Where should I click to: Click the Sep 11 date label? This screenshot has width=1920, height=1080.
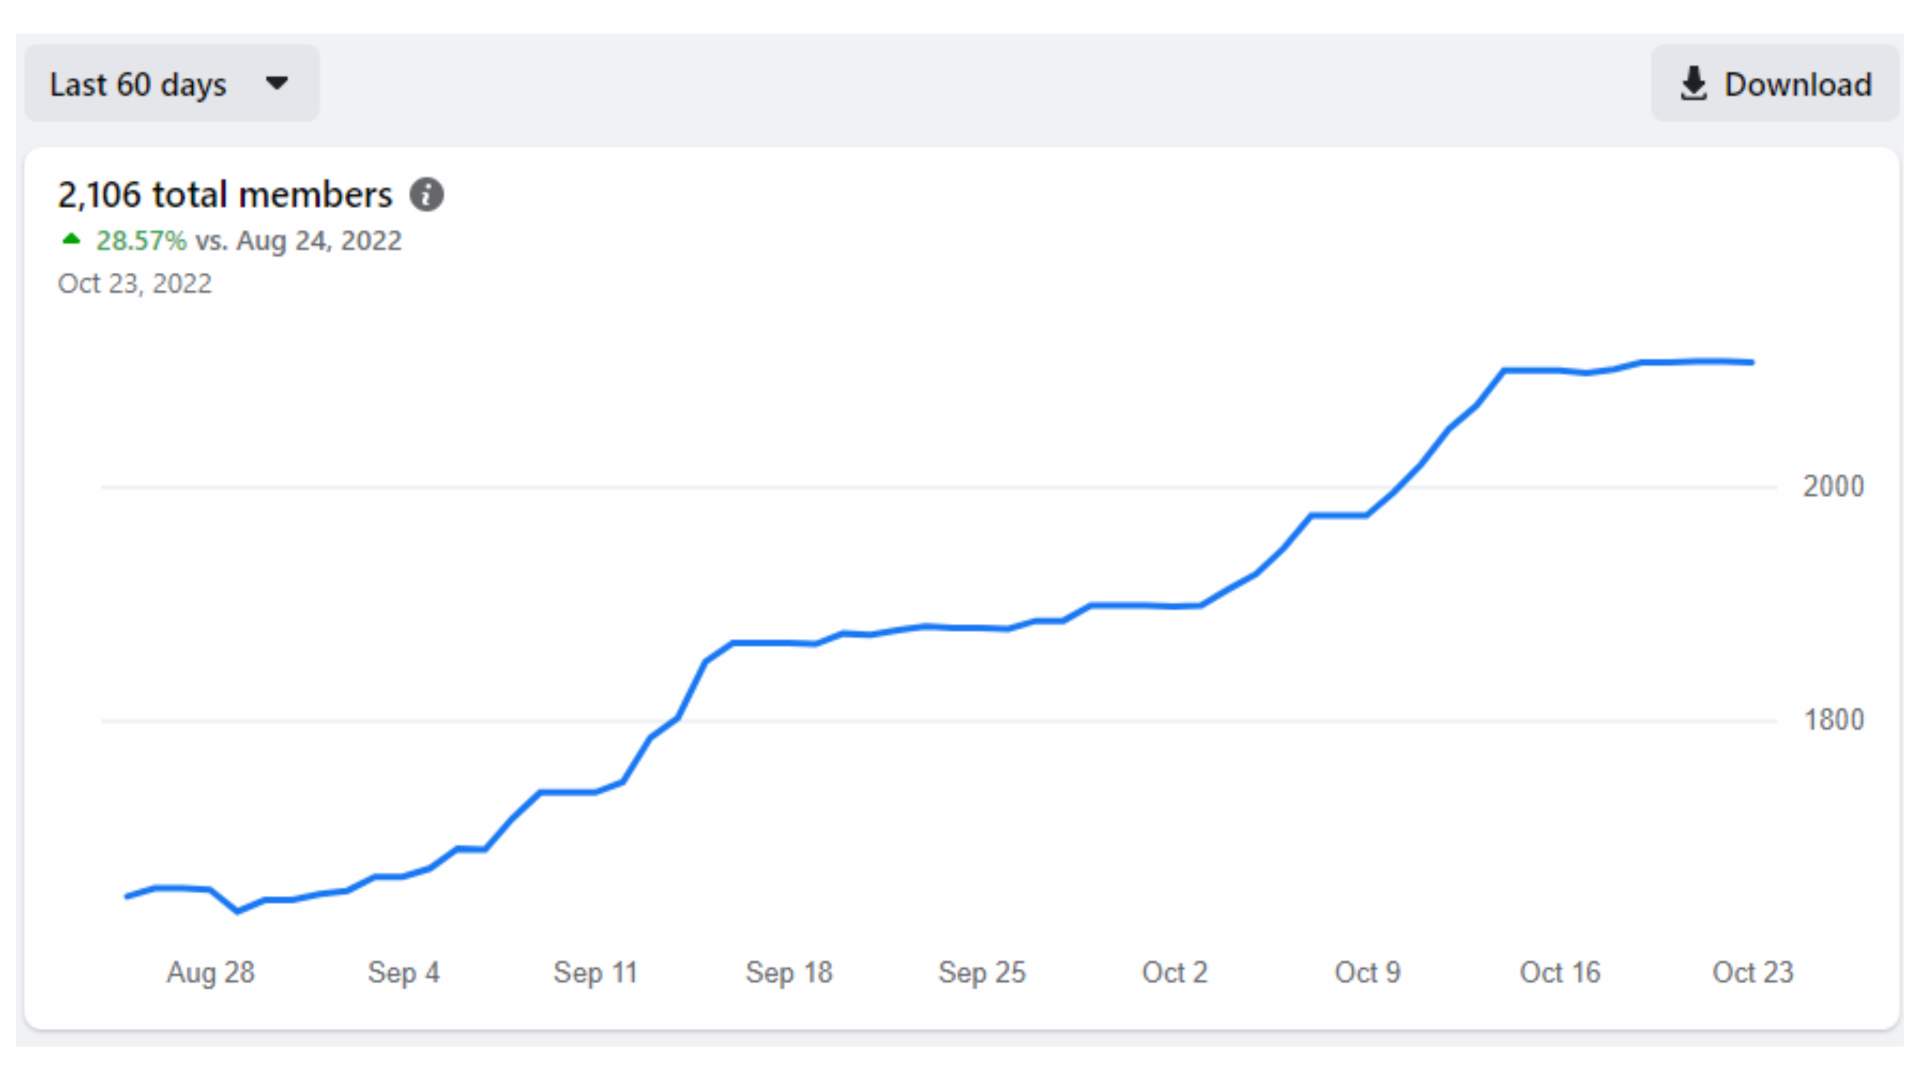[x=596, y=972]
